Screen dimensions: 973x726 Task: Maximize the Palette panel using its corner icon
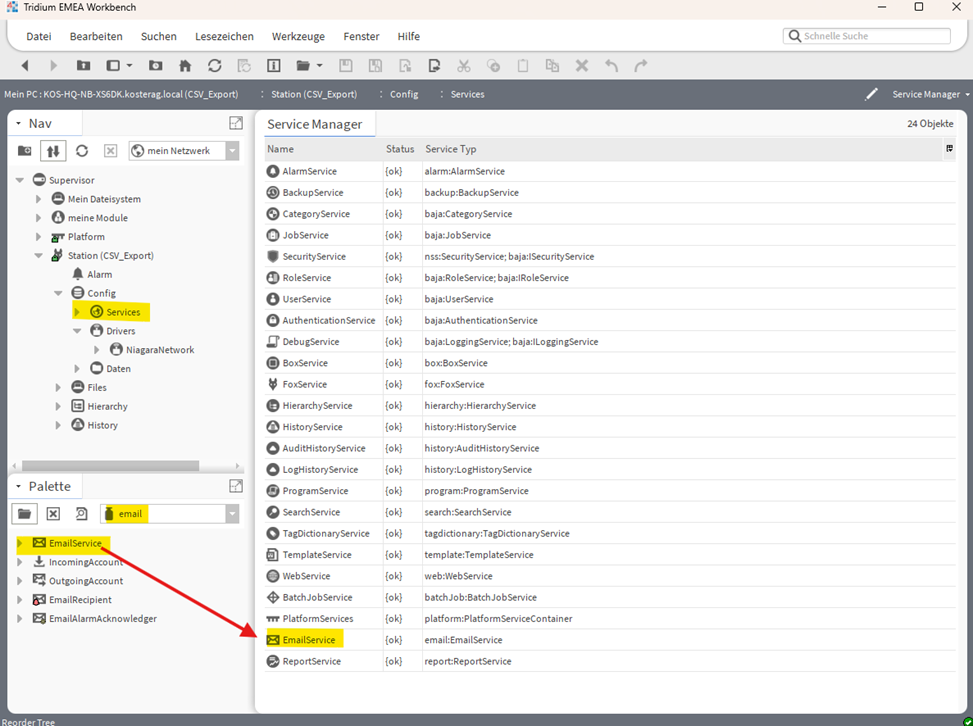click(236, 486)
